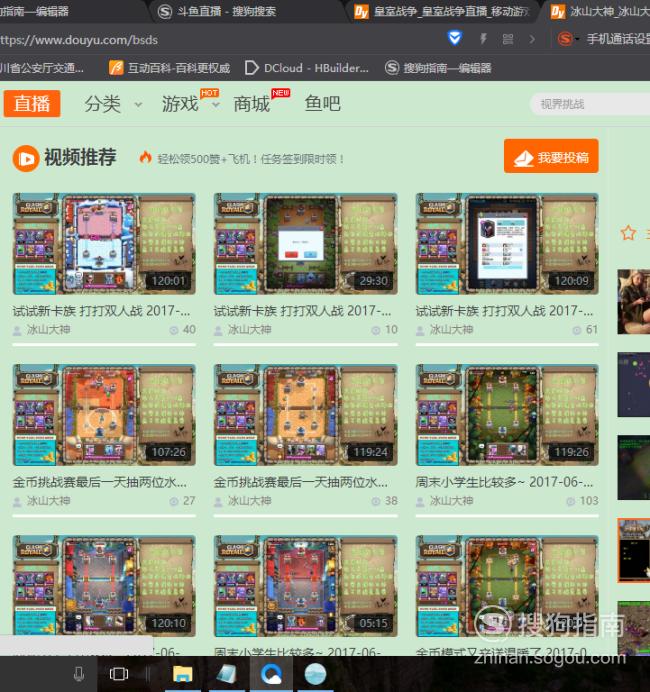
Task: Open the 省公安厅交通 bookmark
Action: (42, 68)
